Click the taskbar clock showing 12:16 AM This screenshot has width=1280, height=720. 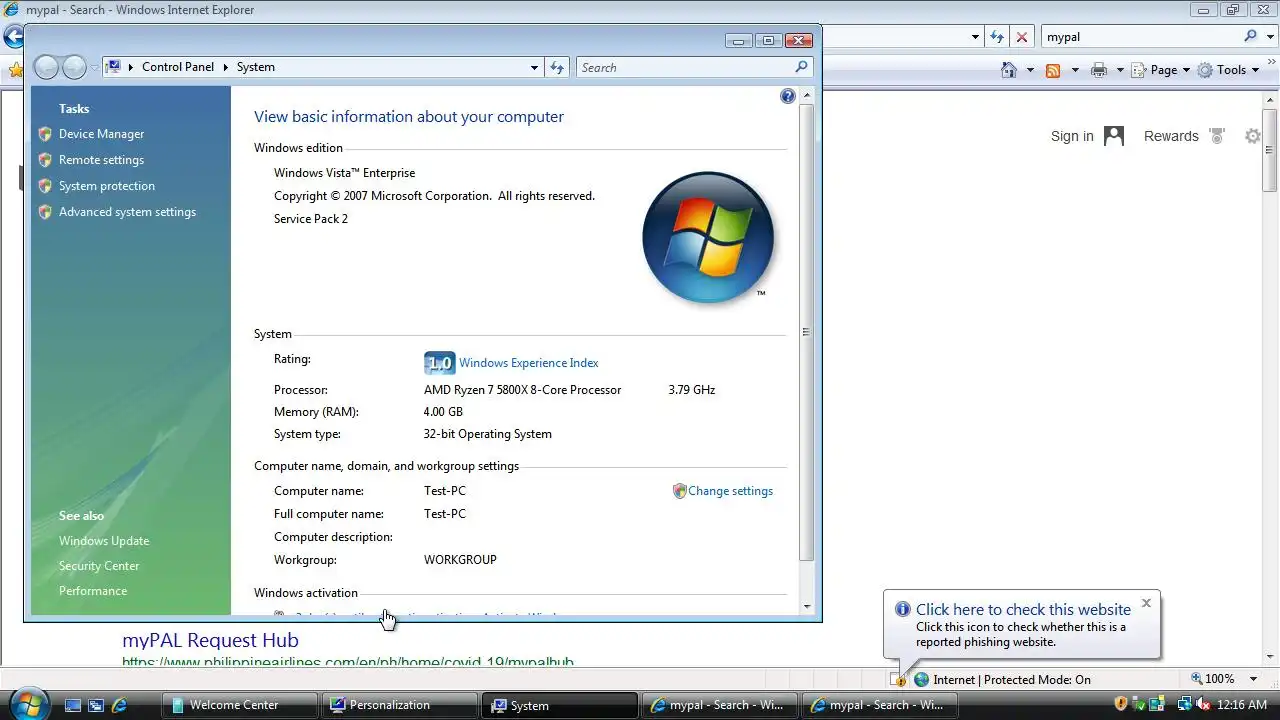coord(1242,705)
